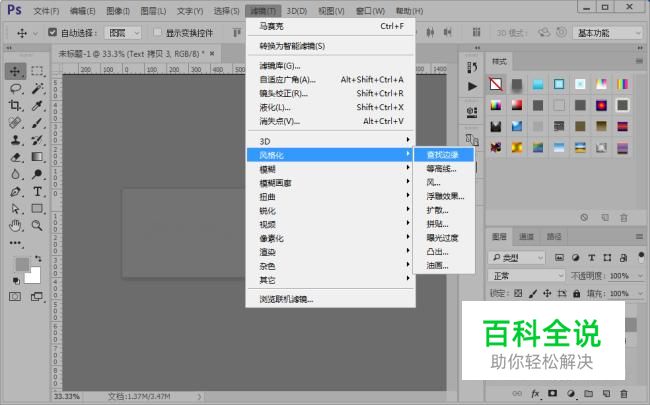Select the History Brush tool
Viewport: 650px width, 405px height.
click(x=37, y=140)
